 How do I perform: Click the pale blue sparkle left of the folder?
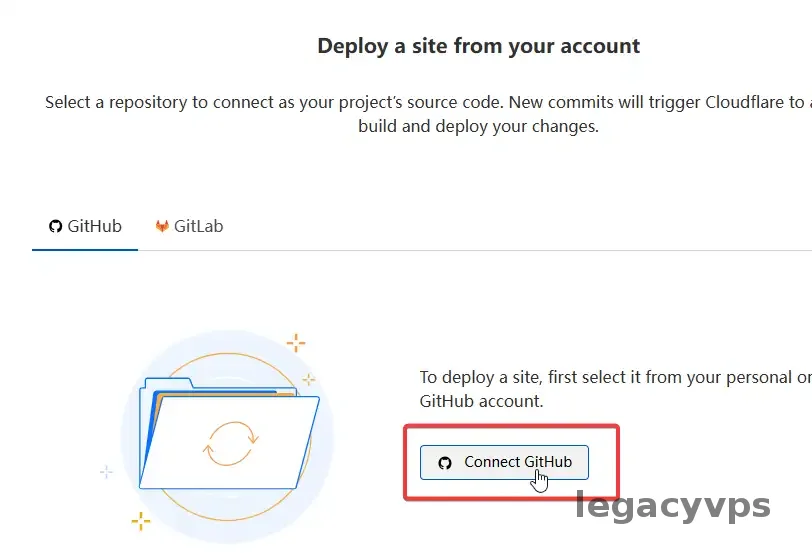(106, 471)
